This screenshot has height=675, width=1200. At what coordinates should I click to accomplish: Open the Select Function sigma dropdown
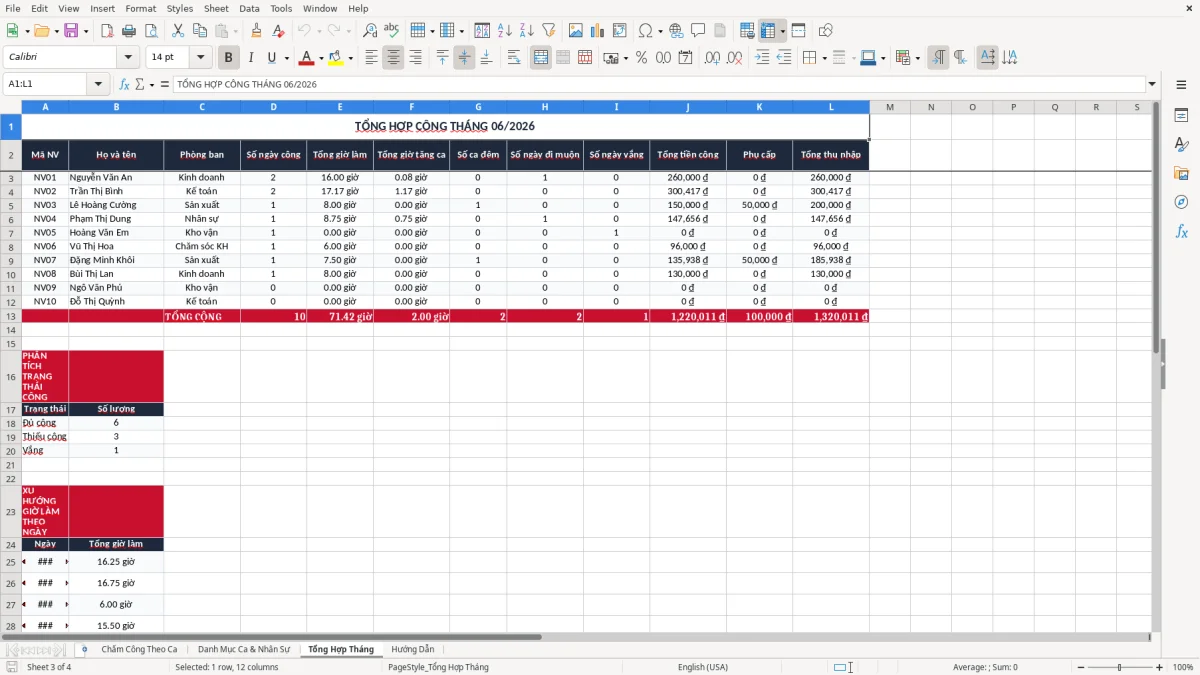[152, 84]
